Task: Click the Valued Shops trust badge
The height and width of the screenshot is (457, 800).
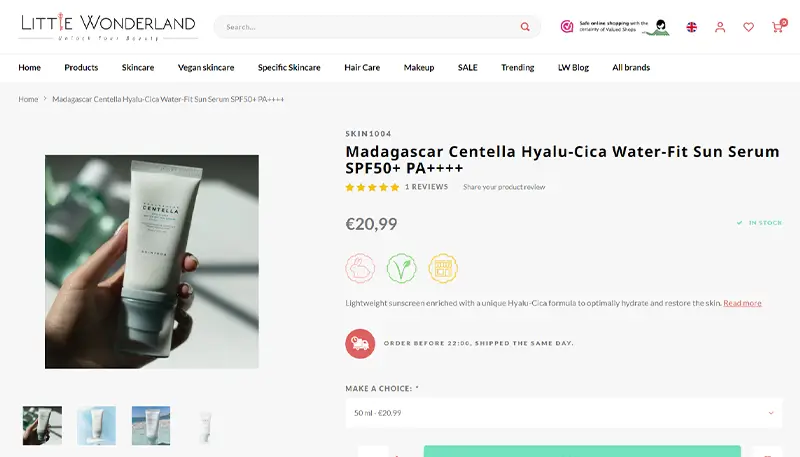Action: [615, 27]
